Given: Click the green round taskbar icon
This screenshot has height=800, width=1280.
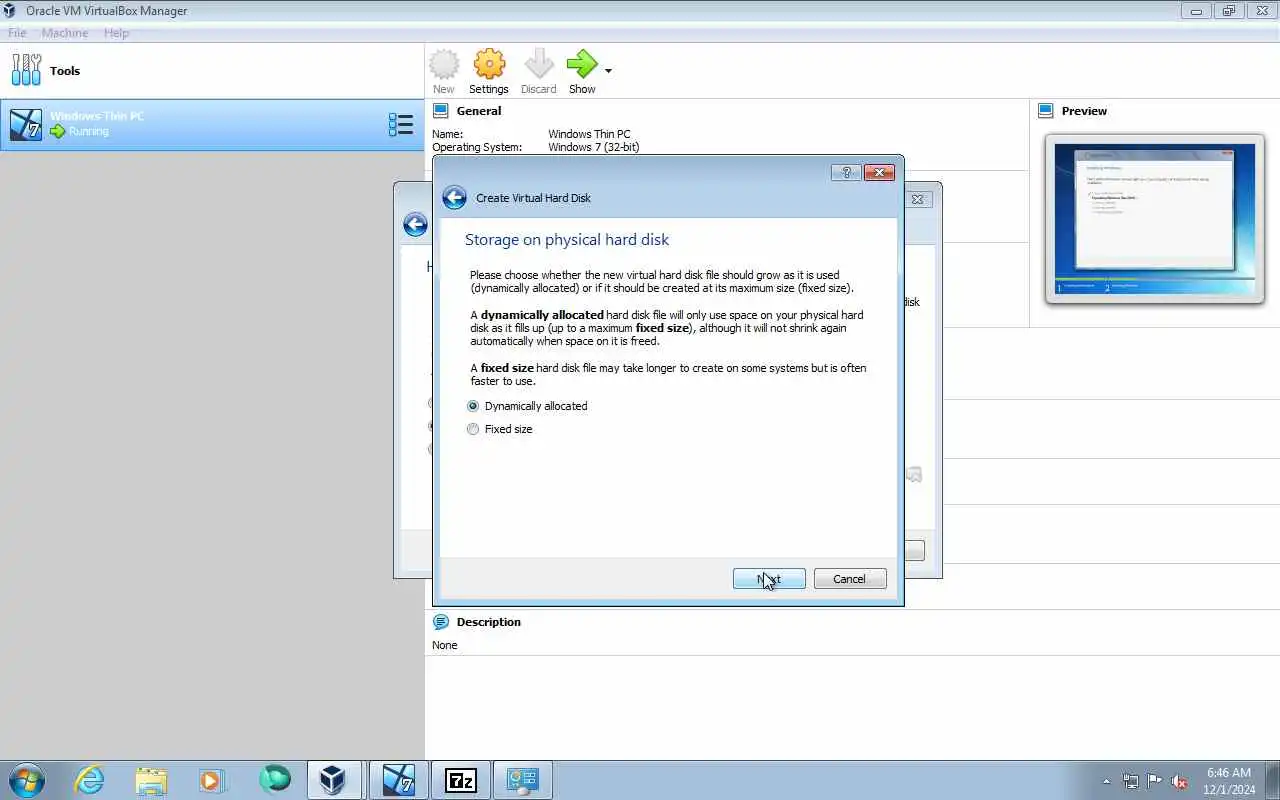Looking at the screenshot, I should point(274,779).
